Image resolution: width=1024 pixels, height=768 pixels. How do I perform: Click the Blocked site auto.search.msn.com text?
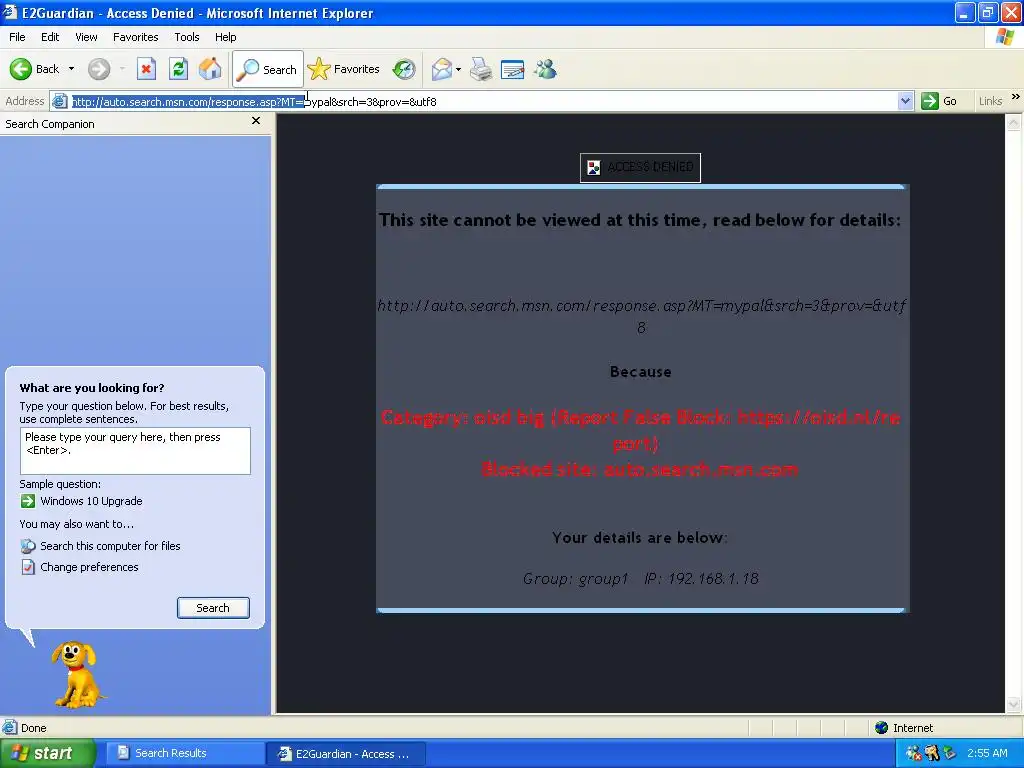click(x=640, y=469)
